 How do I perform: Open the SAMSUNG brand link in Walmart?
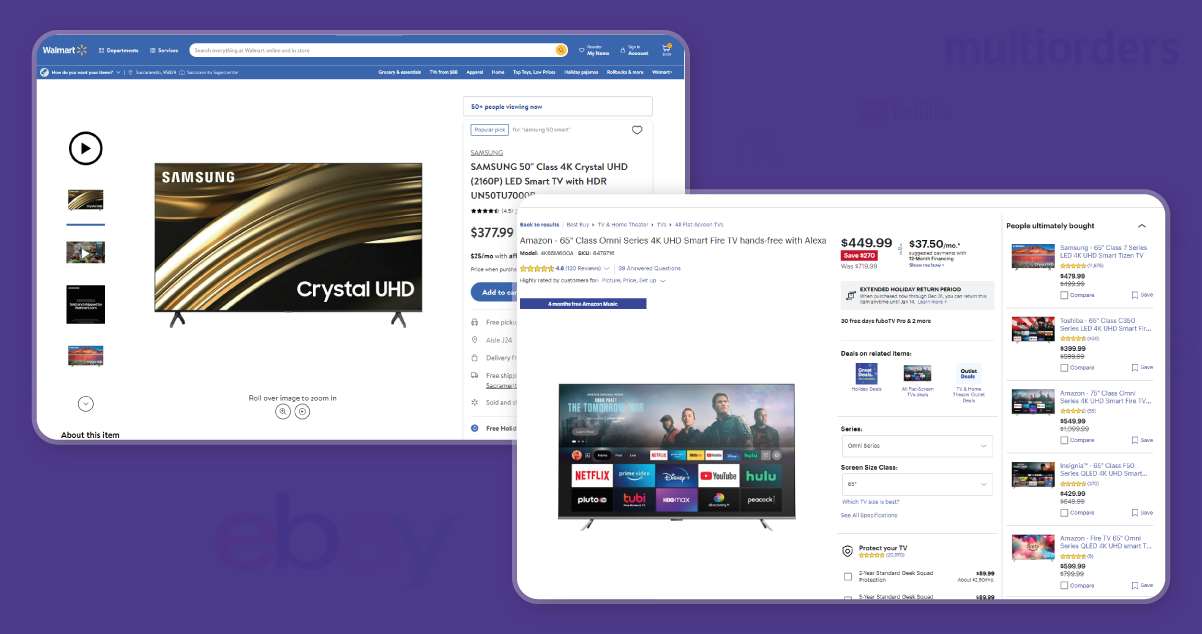point(487,153)
